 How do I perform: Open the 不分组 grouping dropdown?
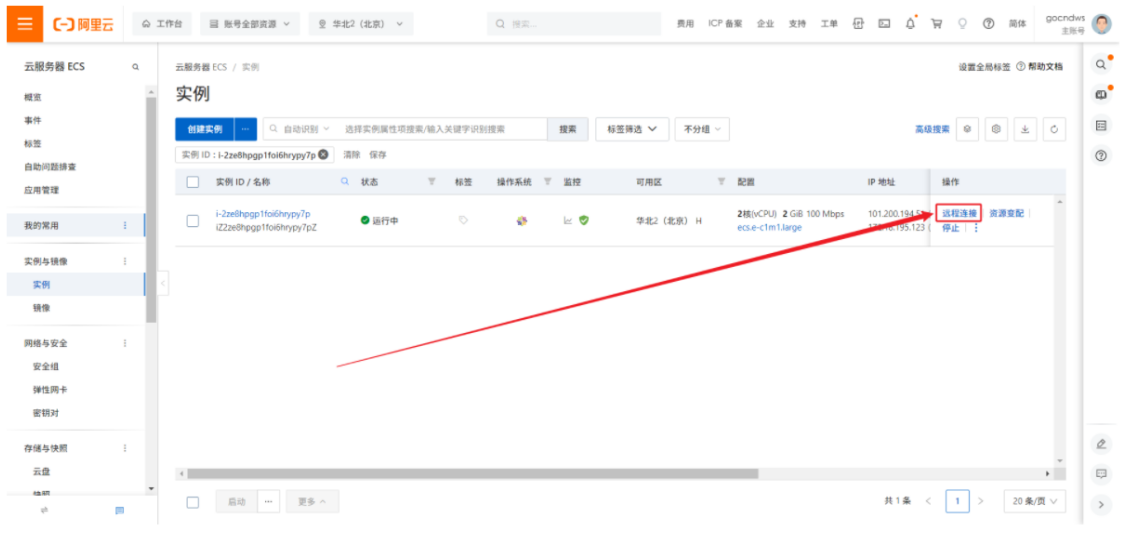click(x=703, y=129)
